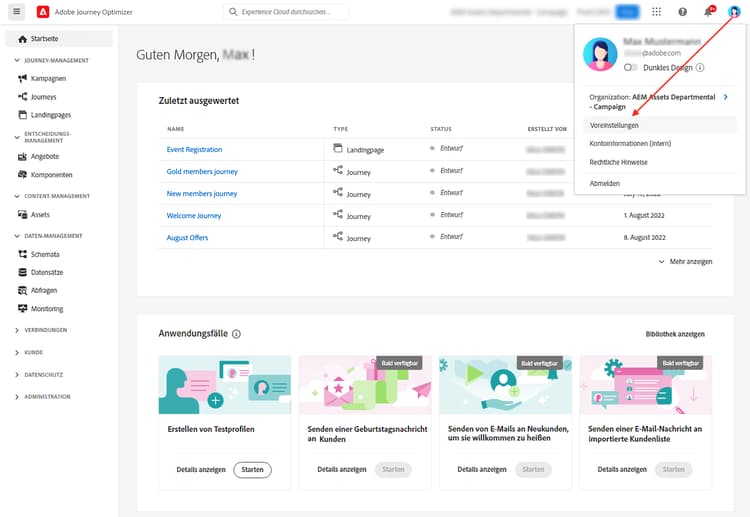Click the blue button in the top header

[x=627, y=12]
